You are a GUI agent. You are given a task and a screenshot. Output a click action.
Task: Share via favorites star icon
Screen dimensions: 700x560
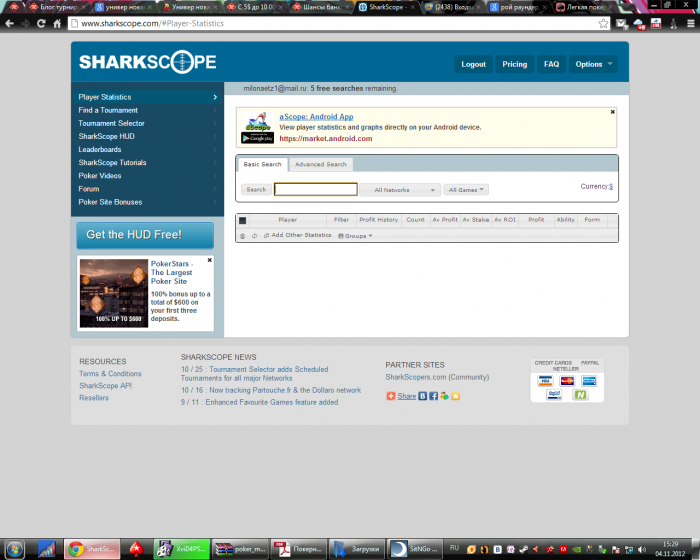[455, 396]
